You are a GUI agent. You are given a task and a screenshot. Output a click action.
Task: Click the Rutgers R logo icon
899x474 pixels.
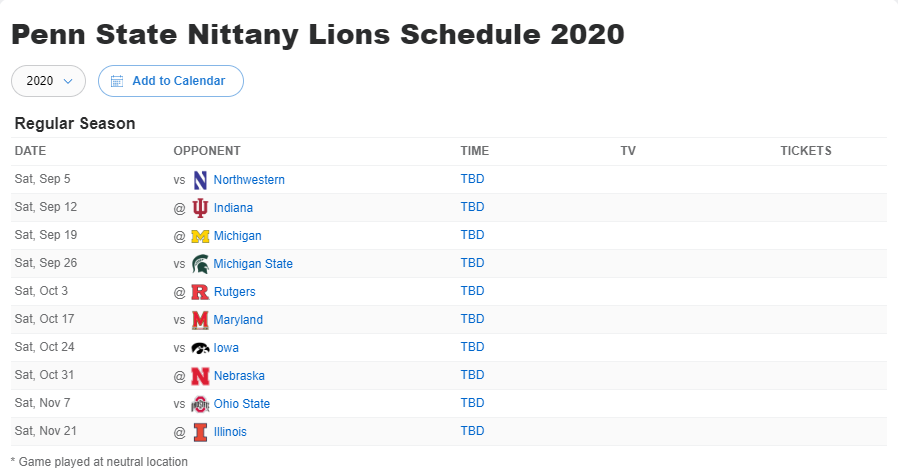200,292
